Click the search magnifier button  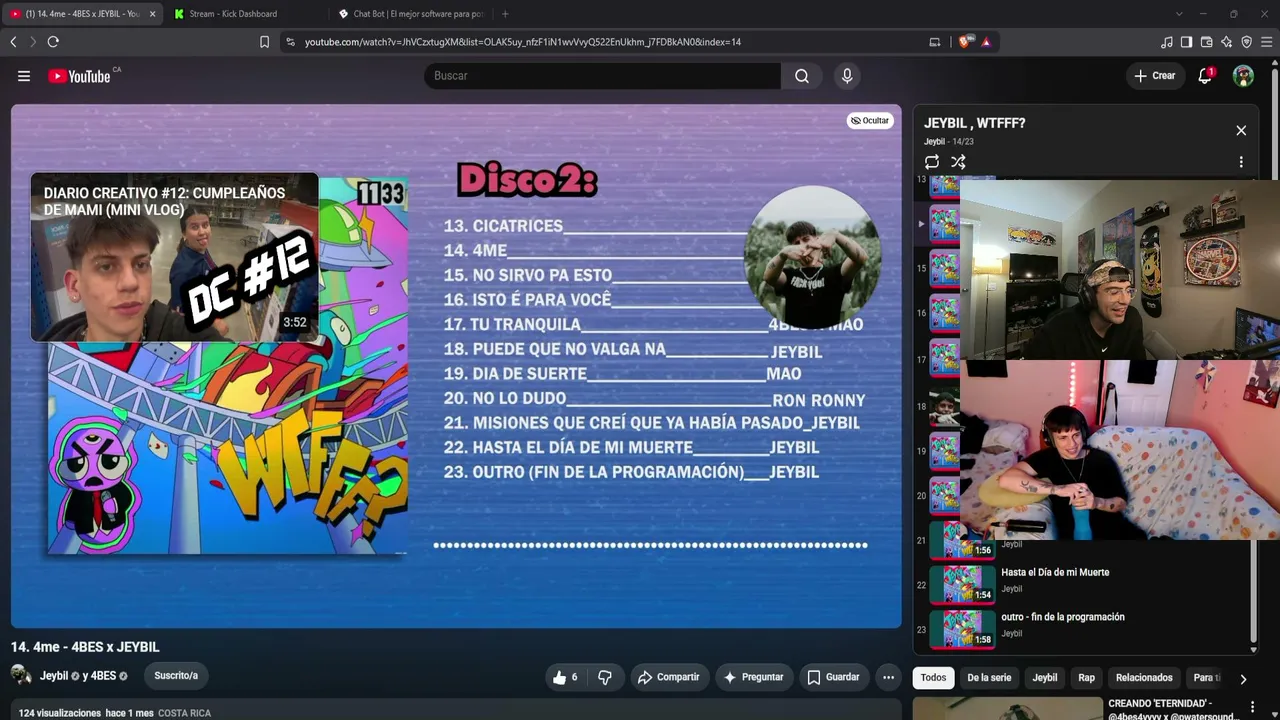tap(802, 76)
